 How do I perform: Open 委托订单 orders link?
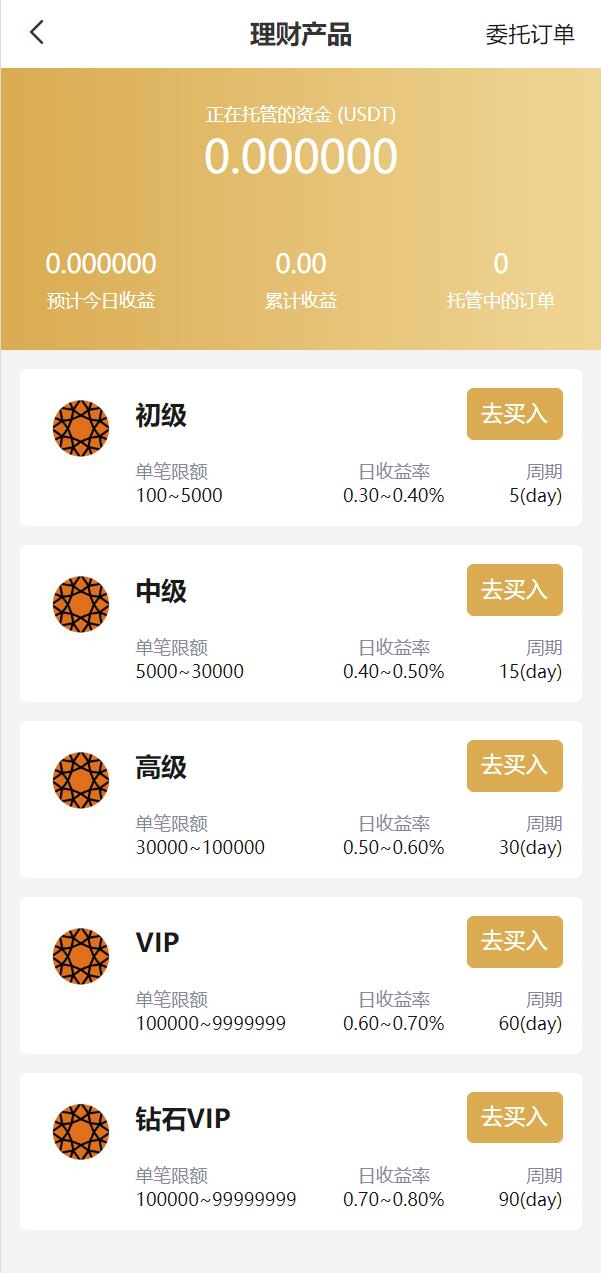point(530,34)
